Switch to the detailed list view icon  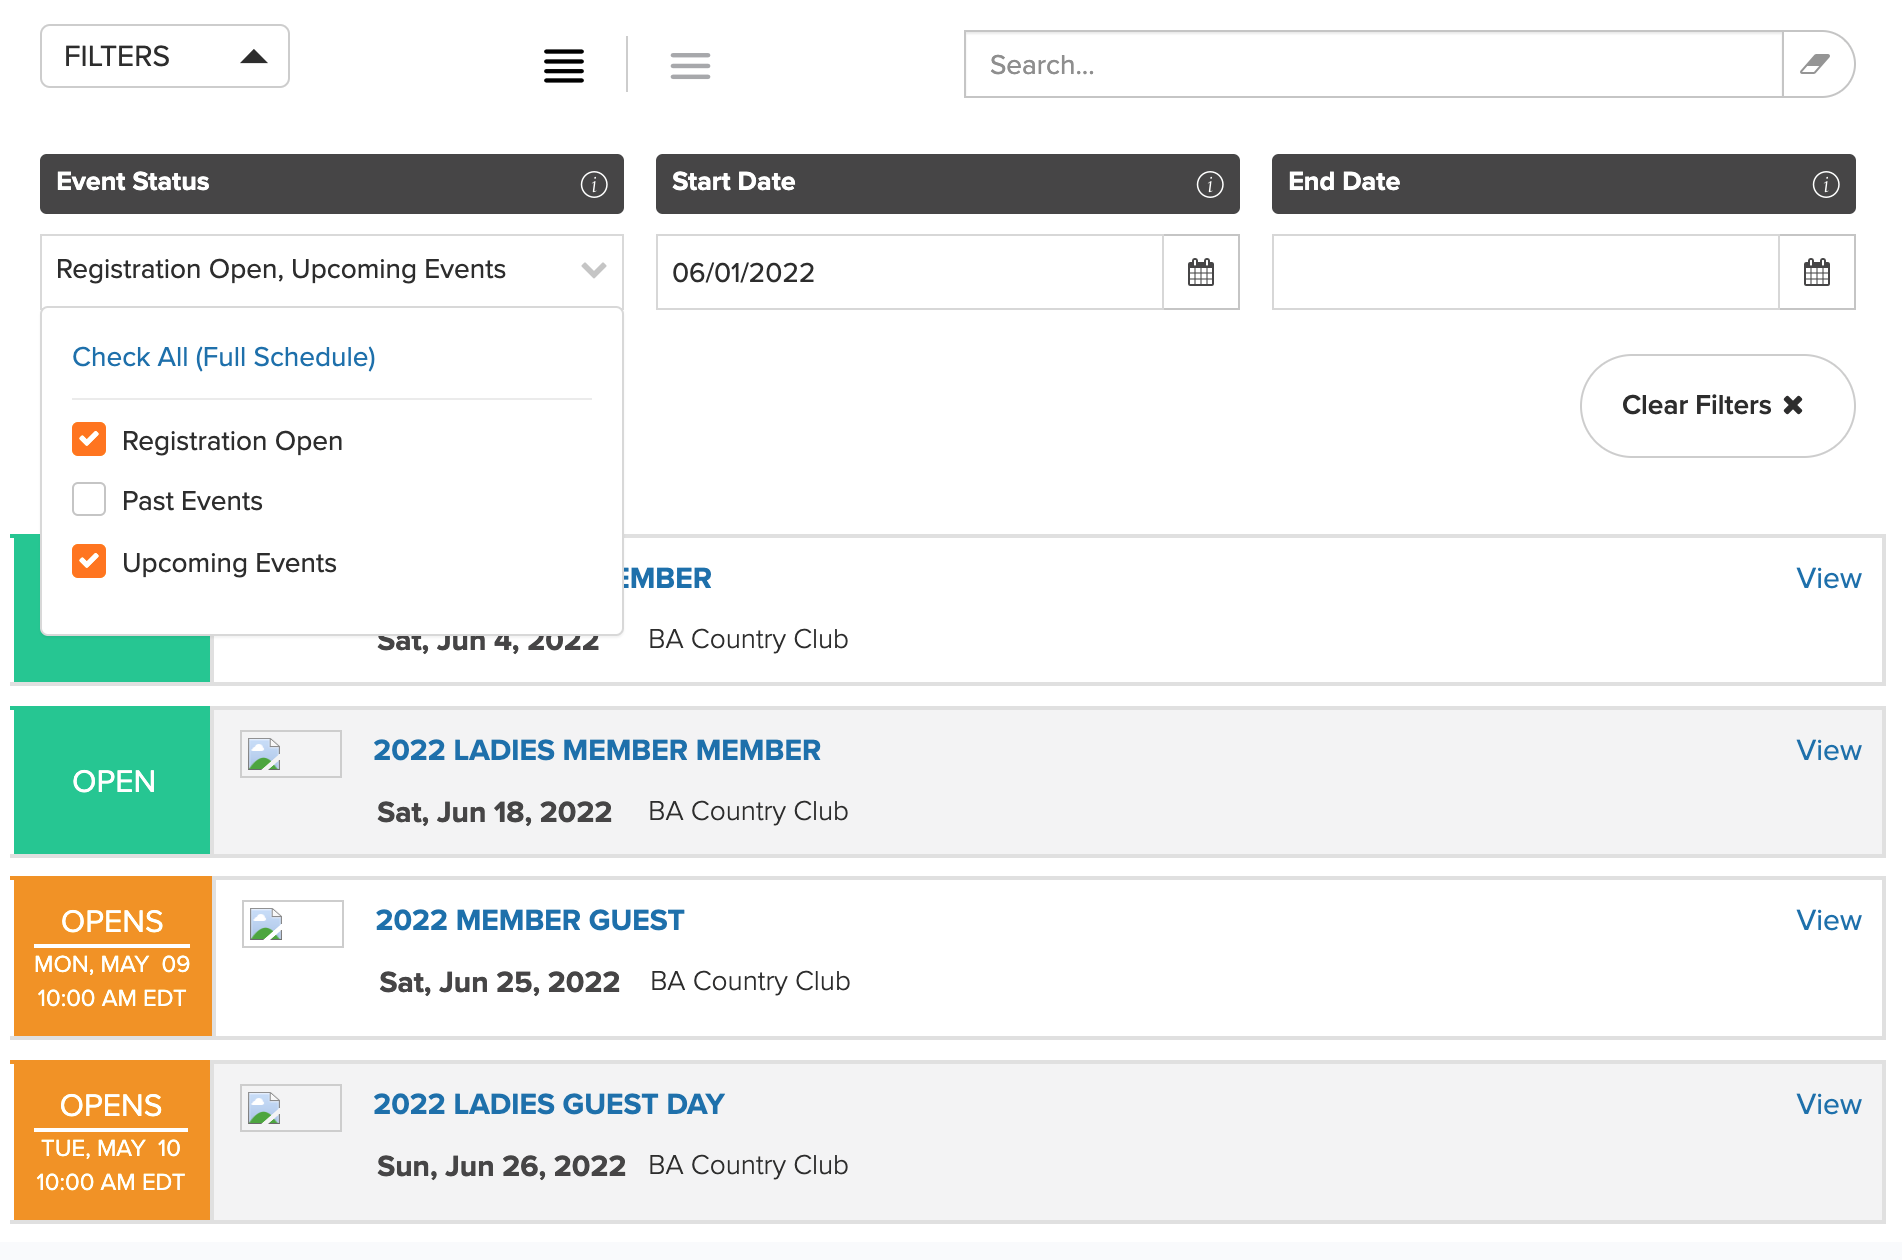click(563, 66)
